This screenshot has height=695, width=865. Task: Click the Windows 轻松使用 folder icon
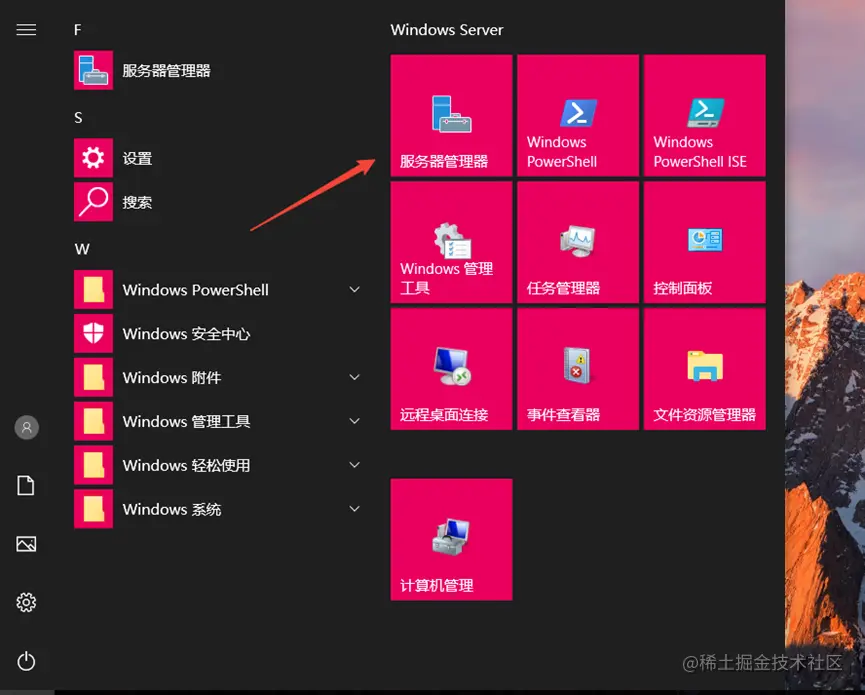click(93, 465)
